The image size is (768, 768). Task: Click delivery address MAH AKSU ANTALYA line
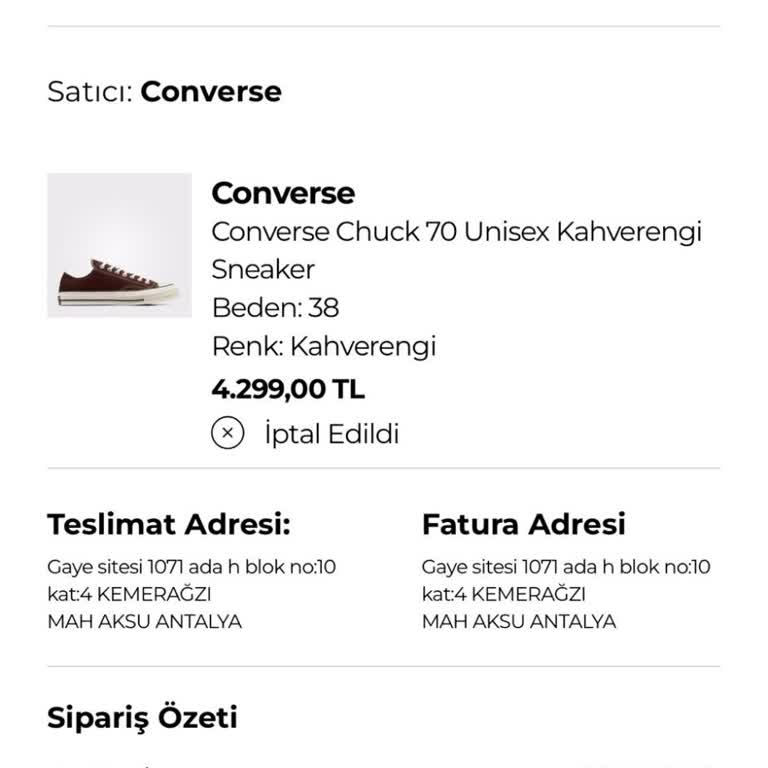[x=144, y=621]
